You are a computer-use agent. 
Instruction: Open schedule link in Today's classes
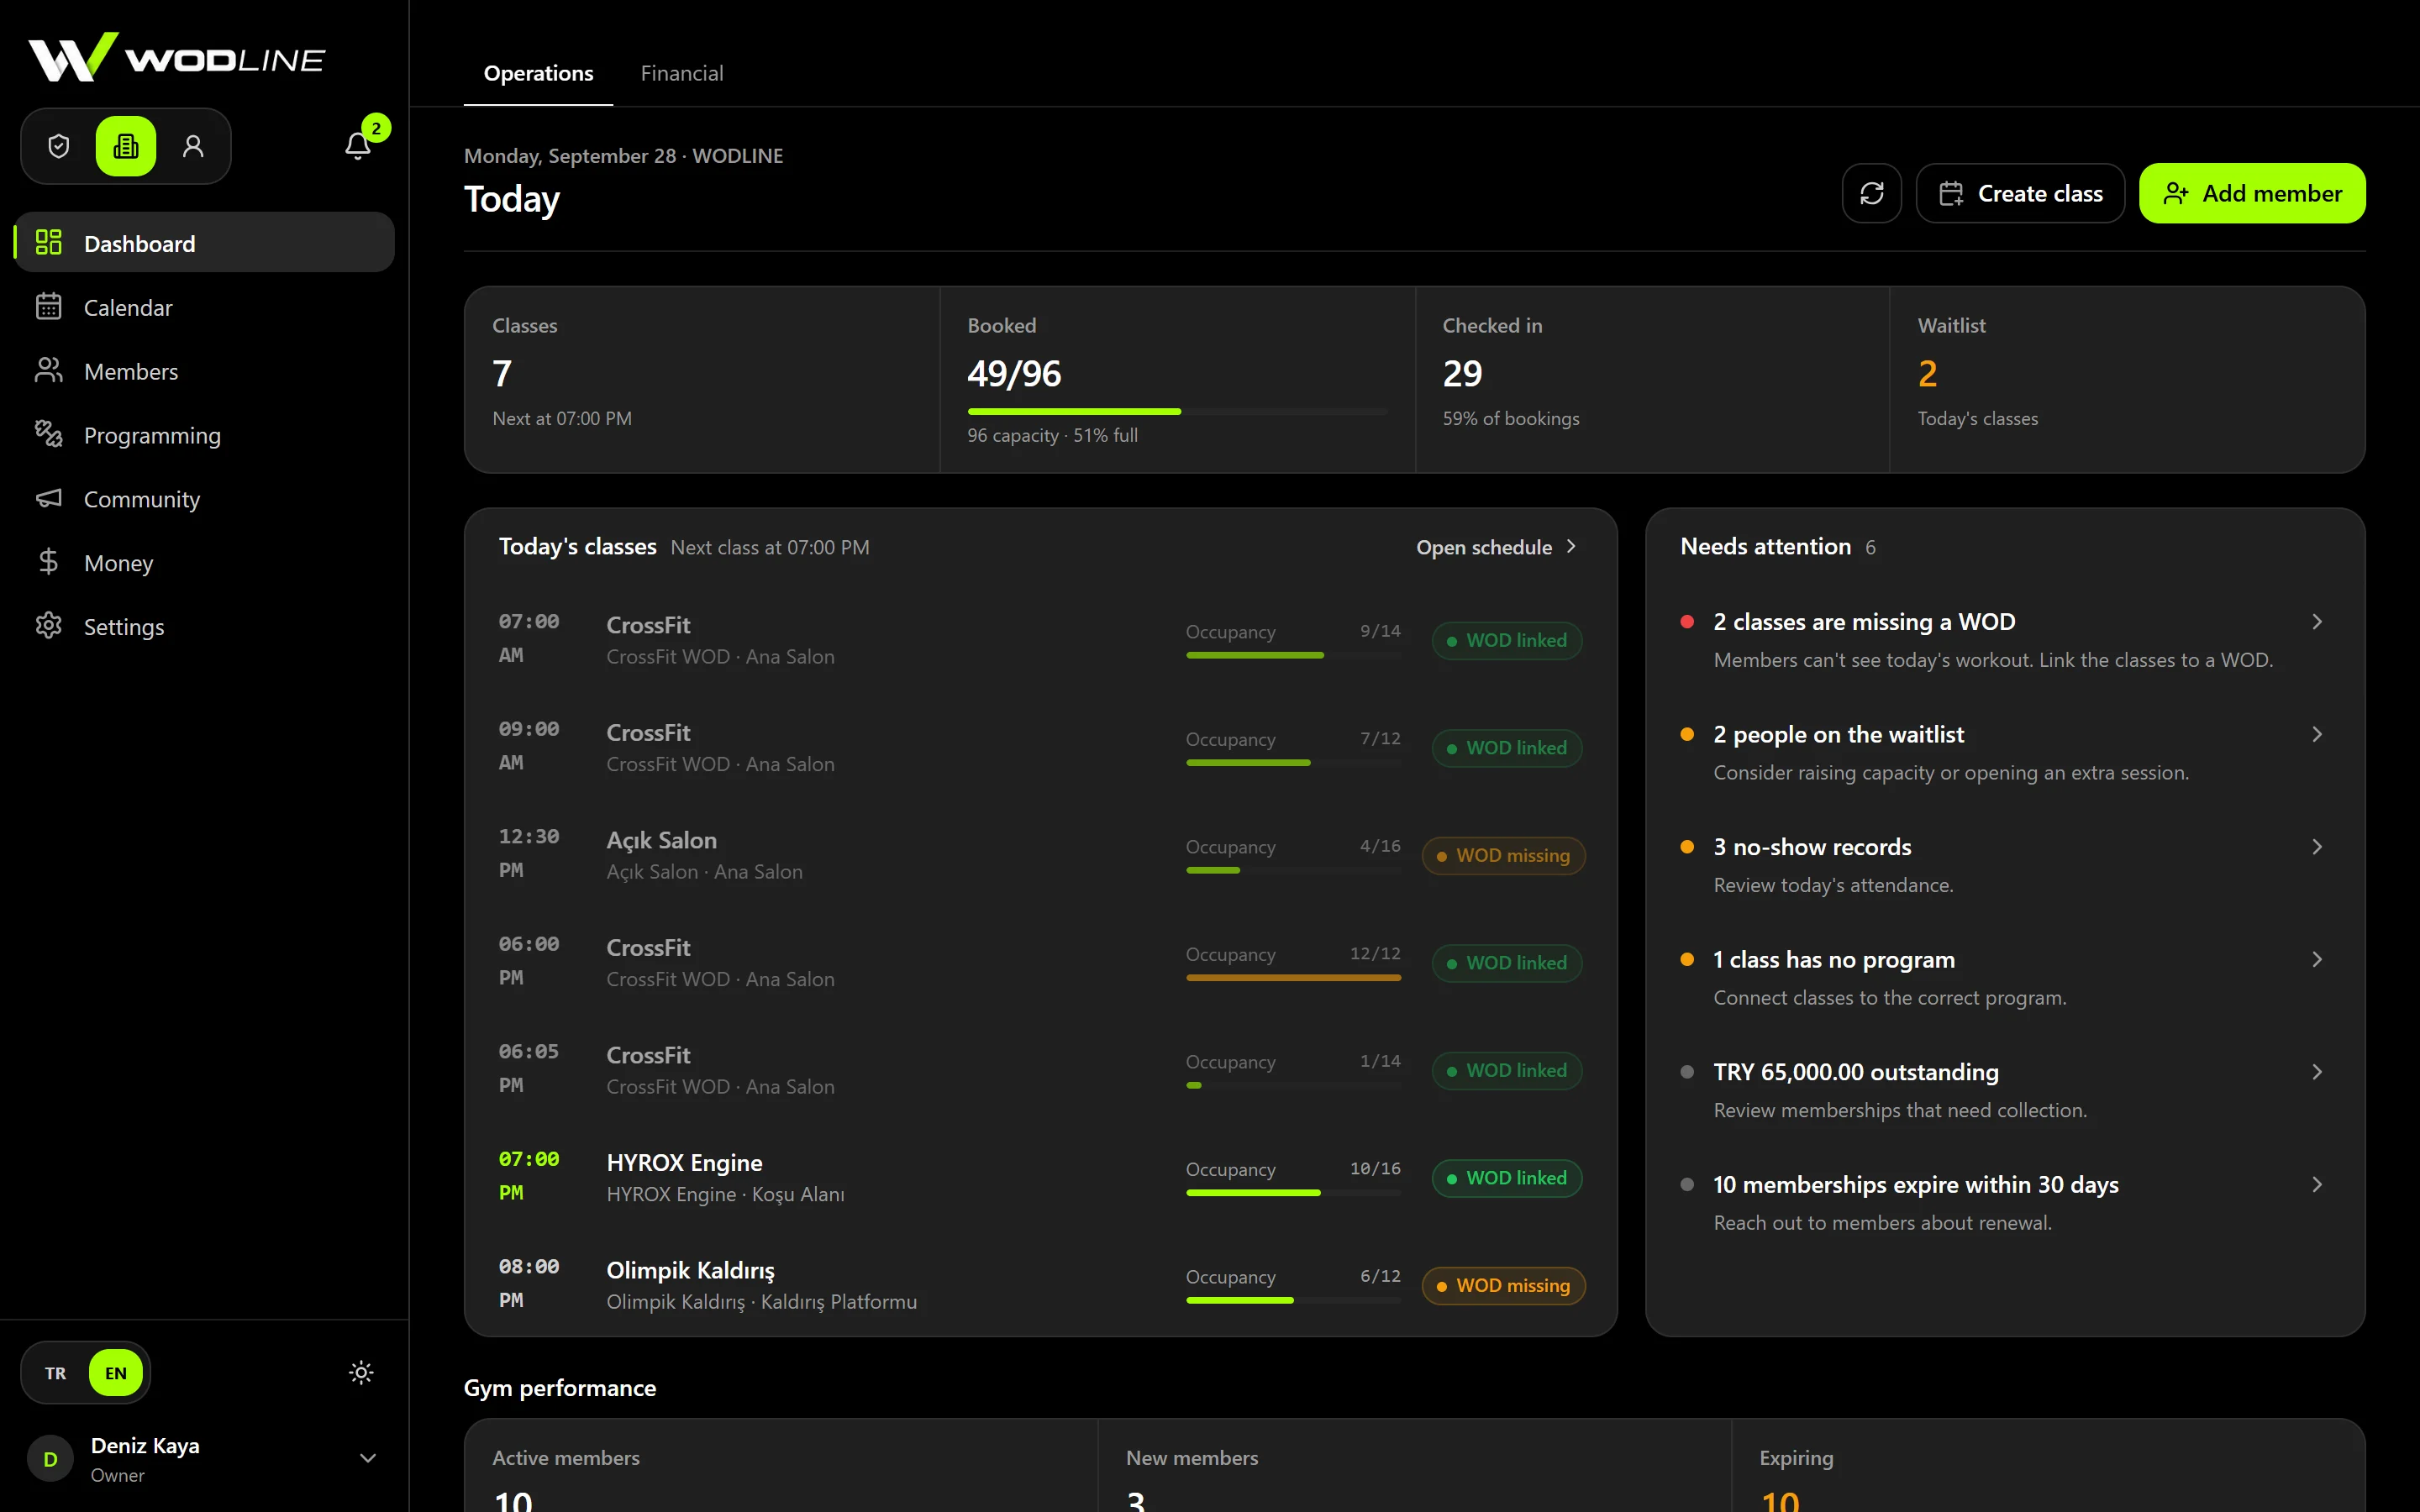[1496, 547]
